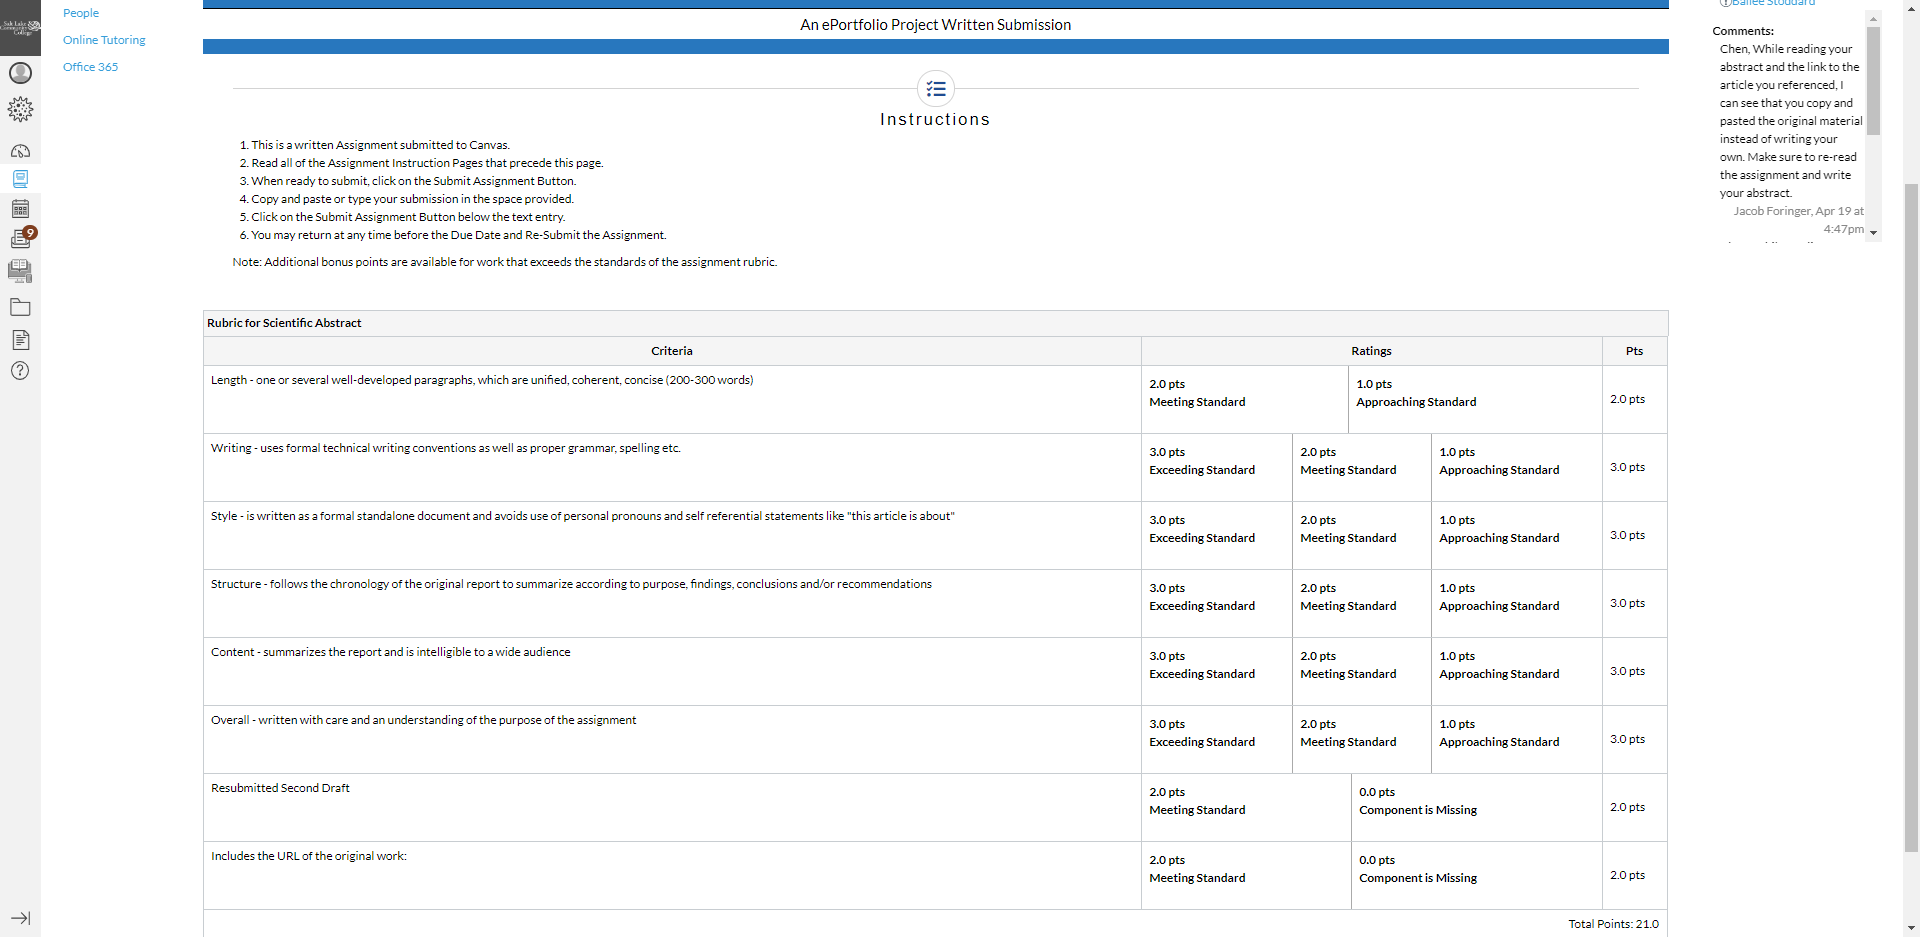Select Exceeding Standard rating in Writing row

[1216, 467]
